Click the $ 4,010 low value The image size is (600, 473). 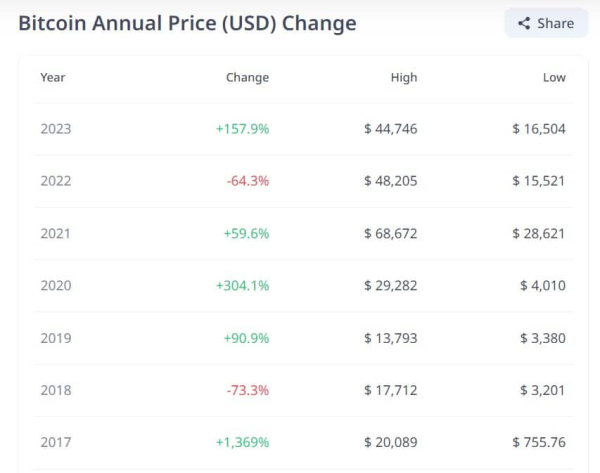(x=542, y=286)
